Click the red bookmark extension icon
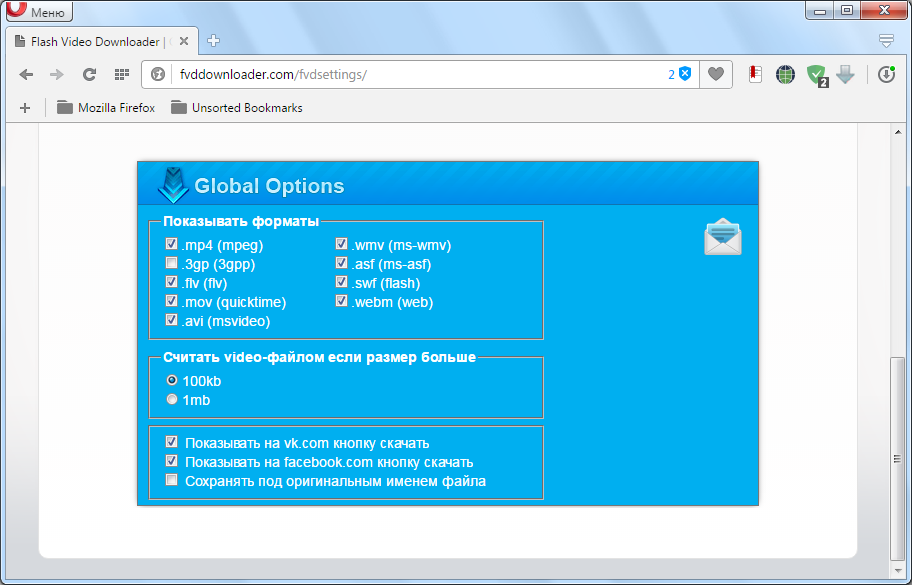 [756, 74]
